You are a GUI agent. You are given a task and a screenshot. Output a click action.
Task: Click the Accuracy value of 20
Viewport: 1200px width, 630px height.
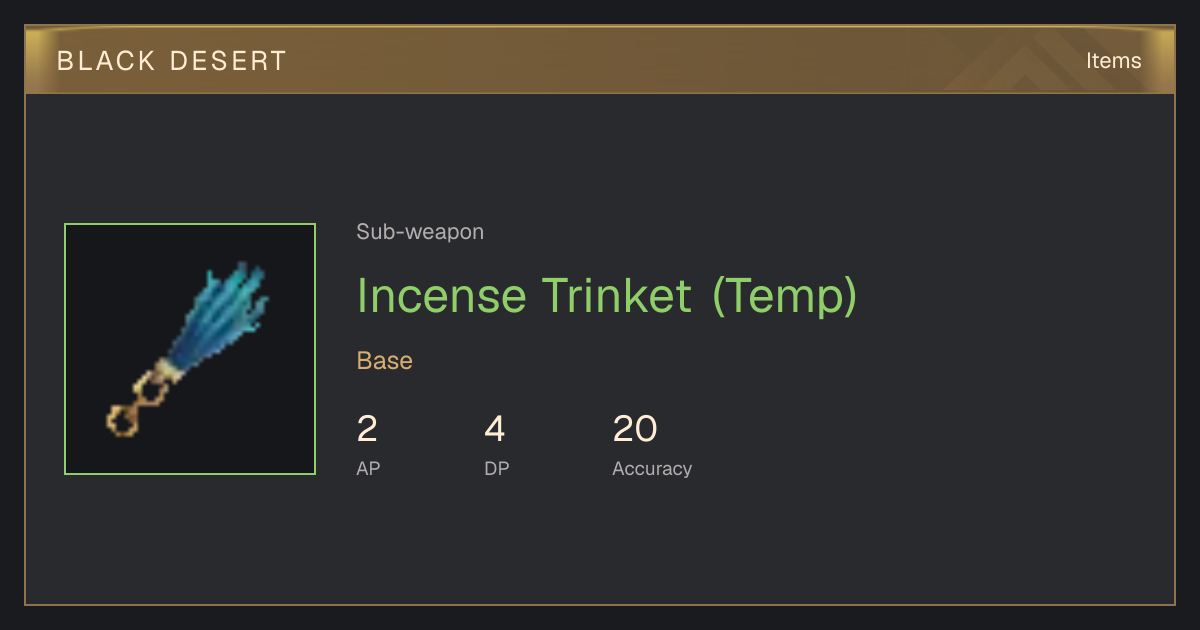tap(634, 429)
